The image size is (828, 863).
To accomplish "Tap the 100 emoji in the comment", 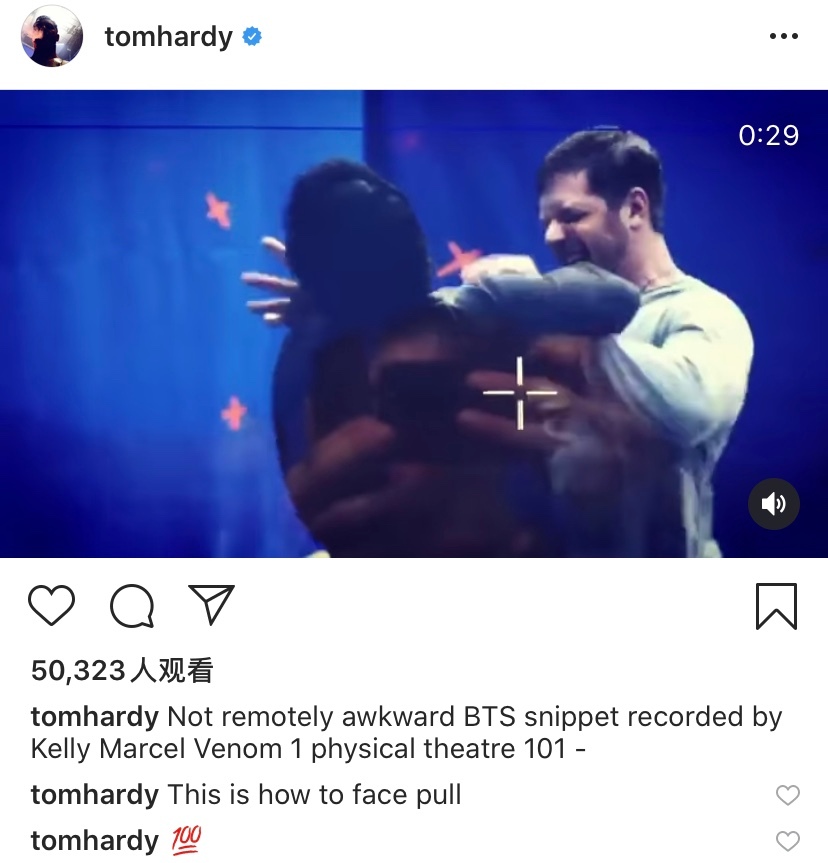I will [x=186, y=840].
